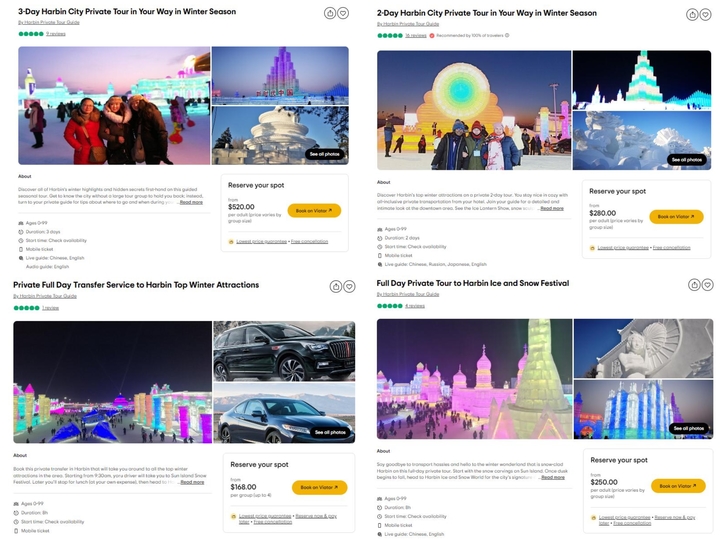Expand Read more on 2-Day tour description
The height and width of the screenshot is (540, 720).
552,208
